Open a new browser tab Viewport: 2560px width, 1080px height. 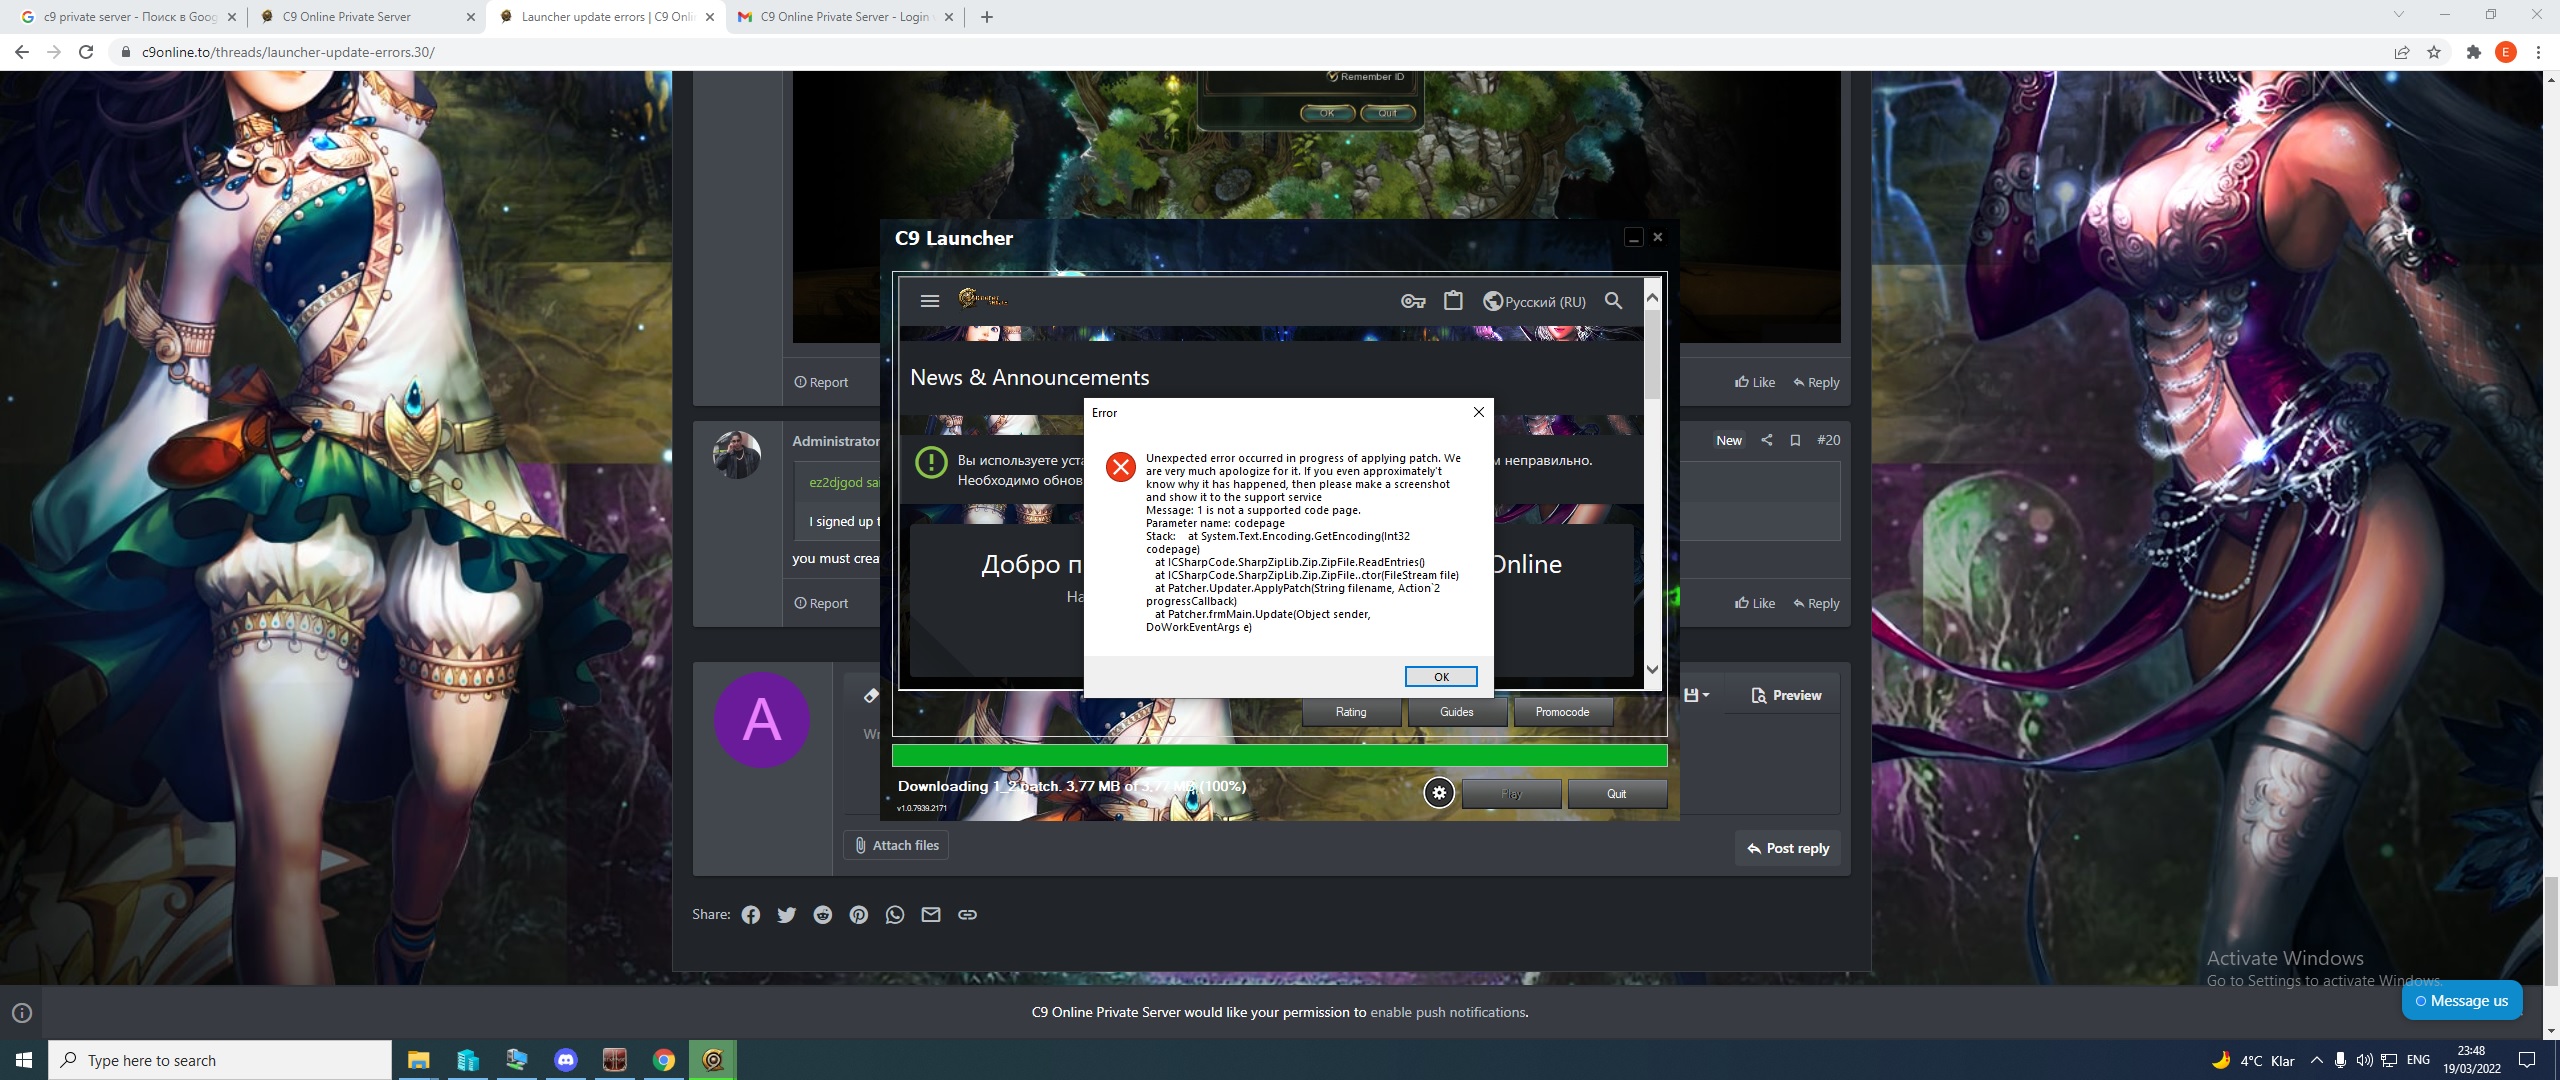(986, 17)
